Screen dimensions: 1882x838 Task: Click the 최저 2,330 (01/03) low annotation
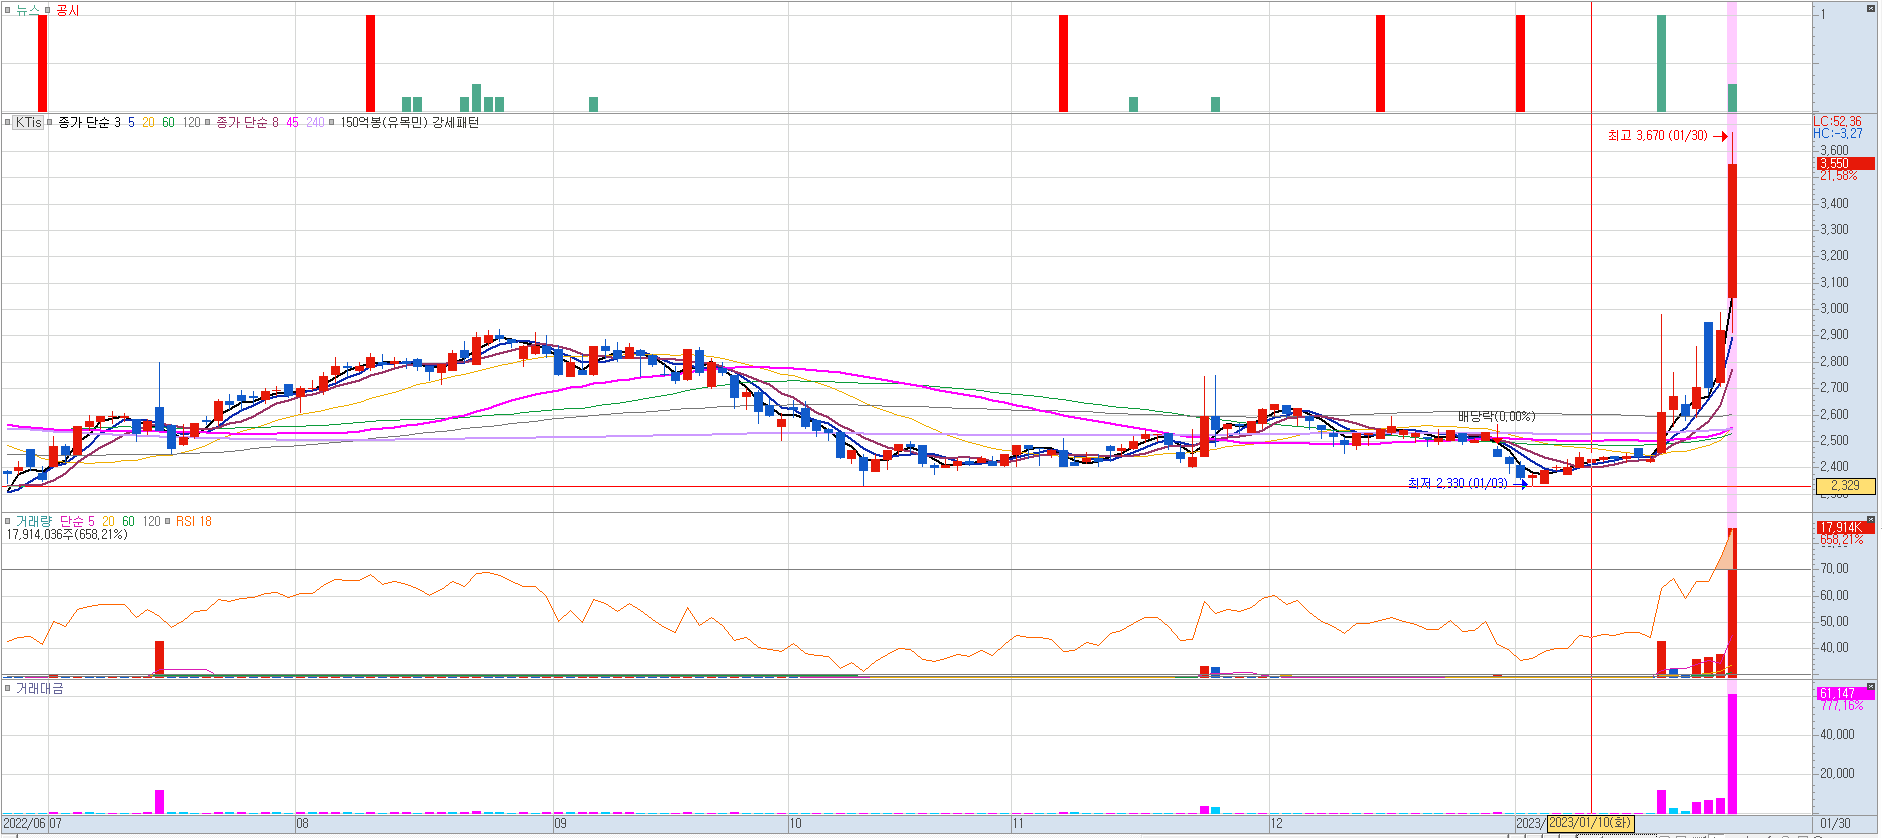[x=1457, y=483]
